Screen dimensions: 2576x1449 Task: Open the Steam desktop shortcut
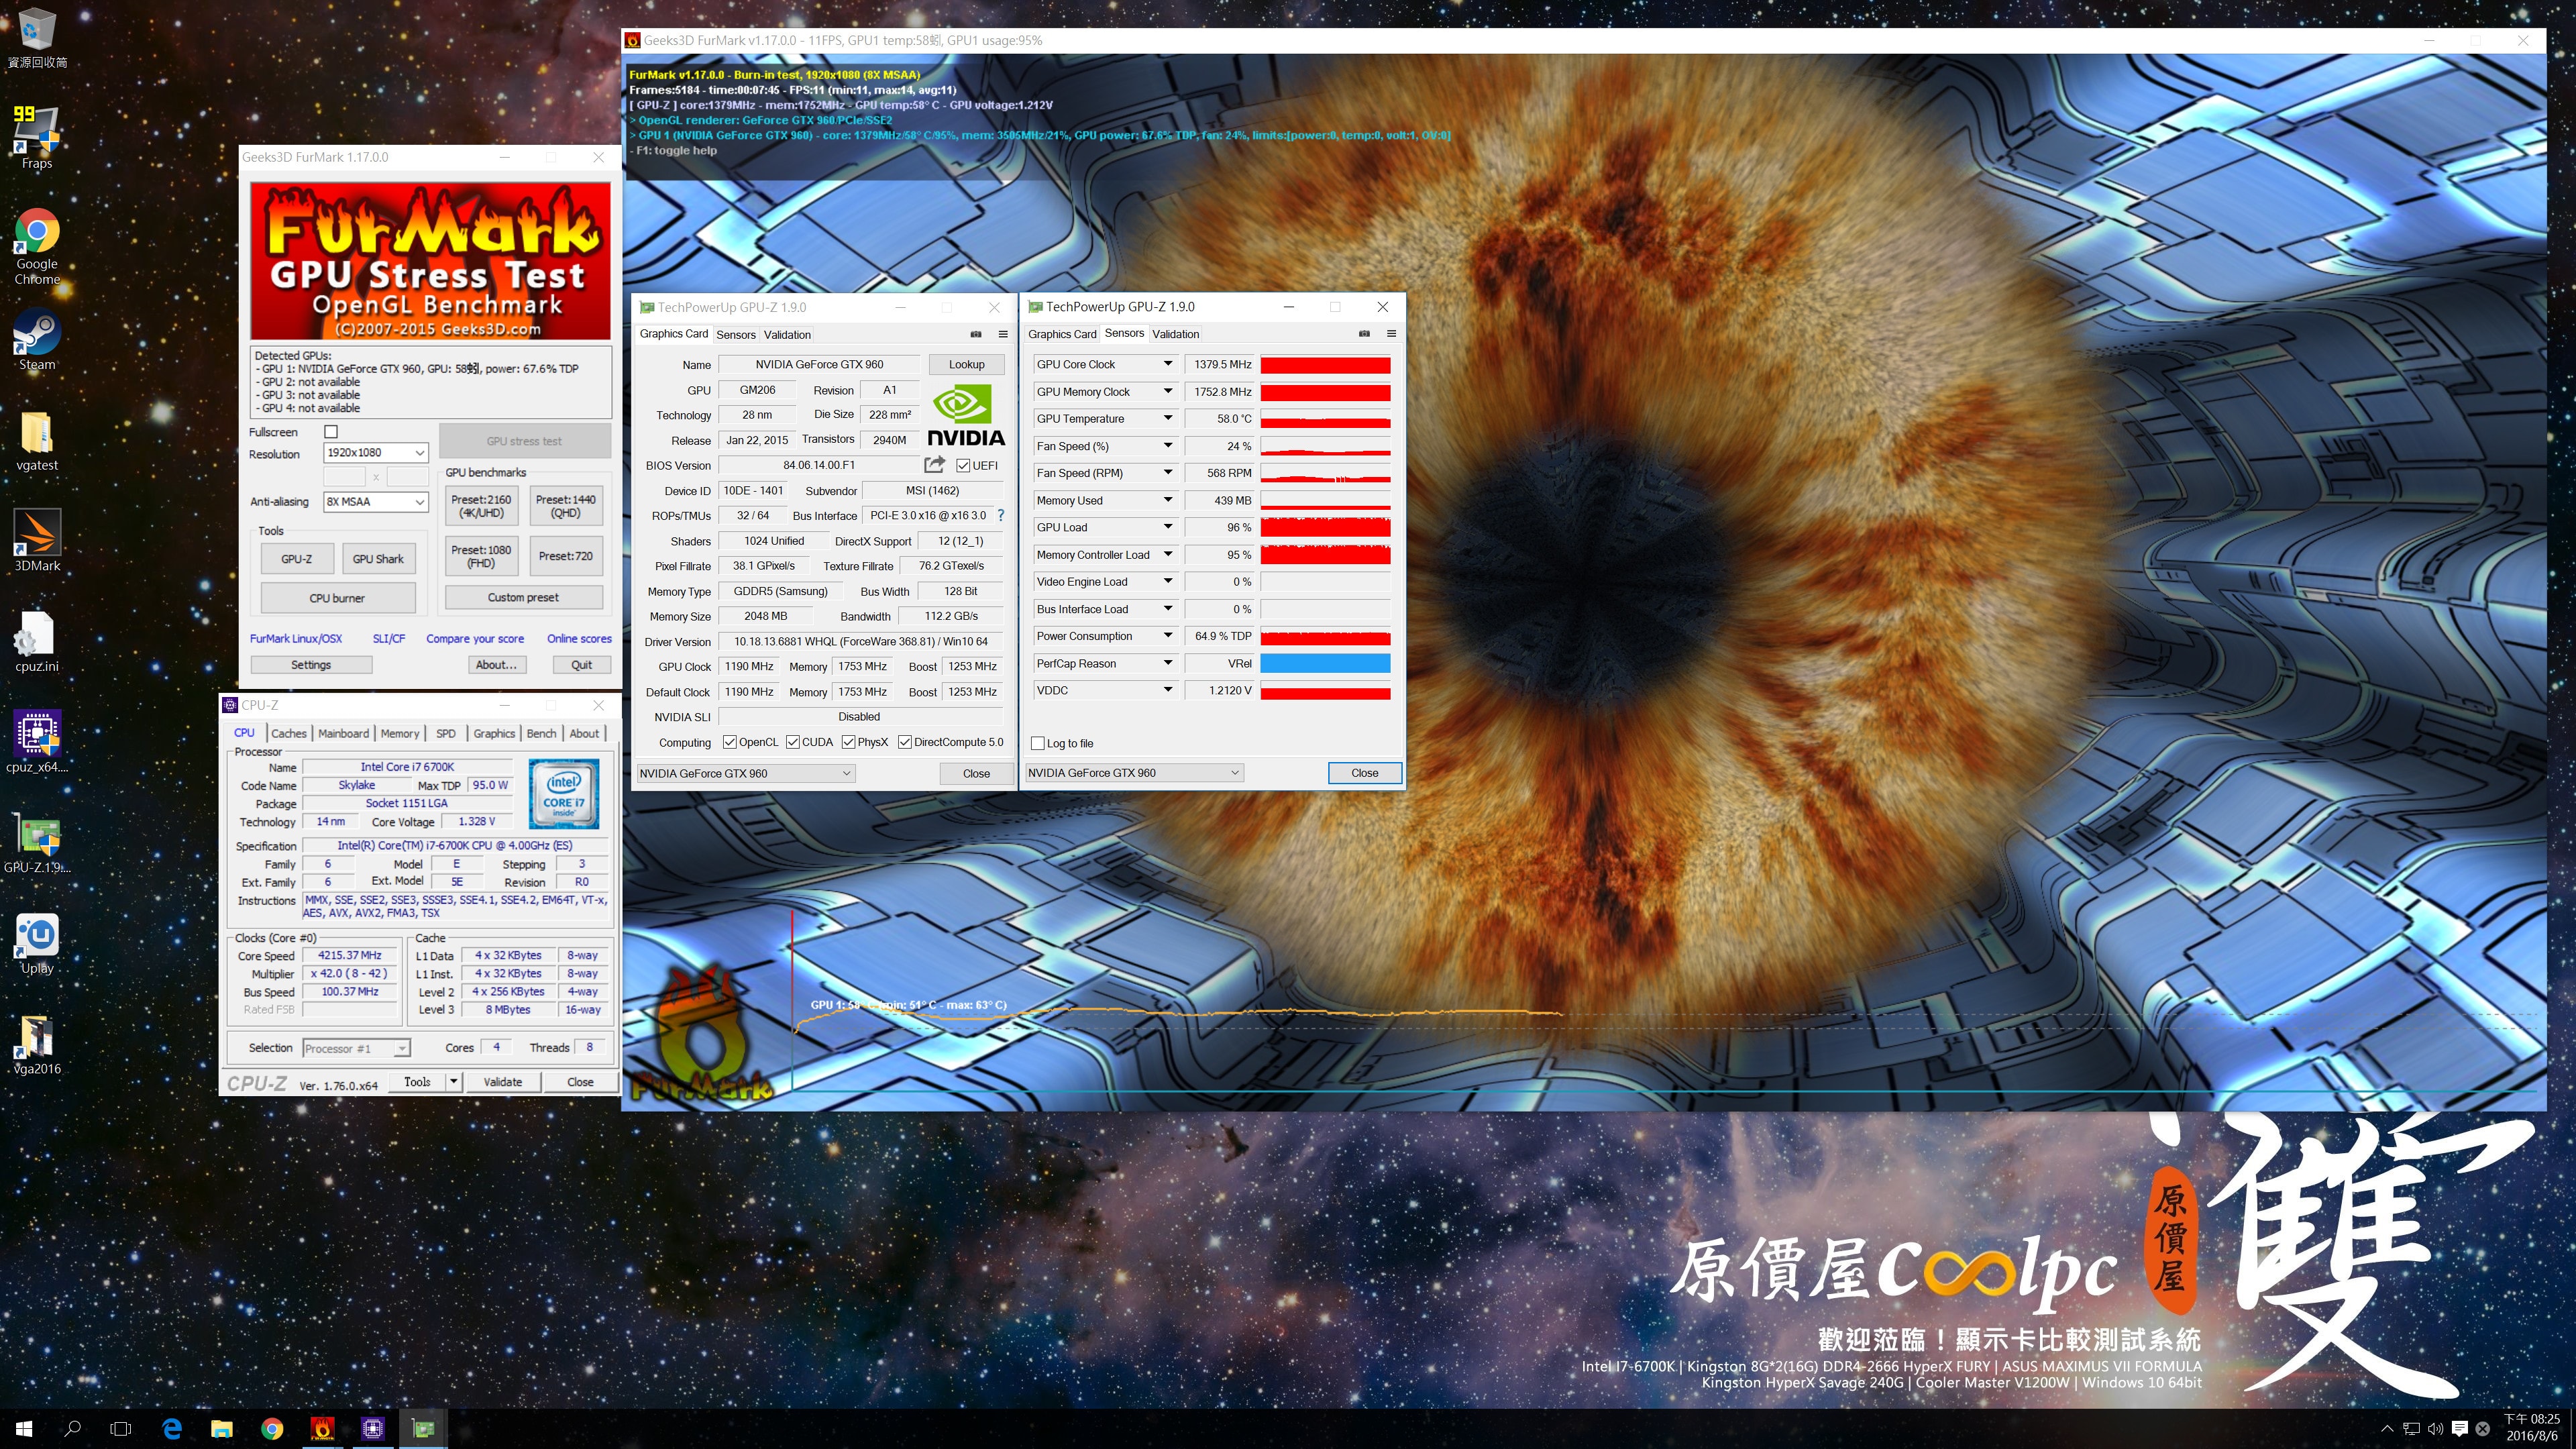click(x=37, y=340)
